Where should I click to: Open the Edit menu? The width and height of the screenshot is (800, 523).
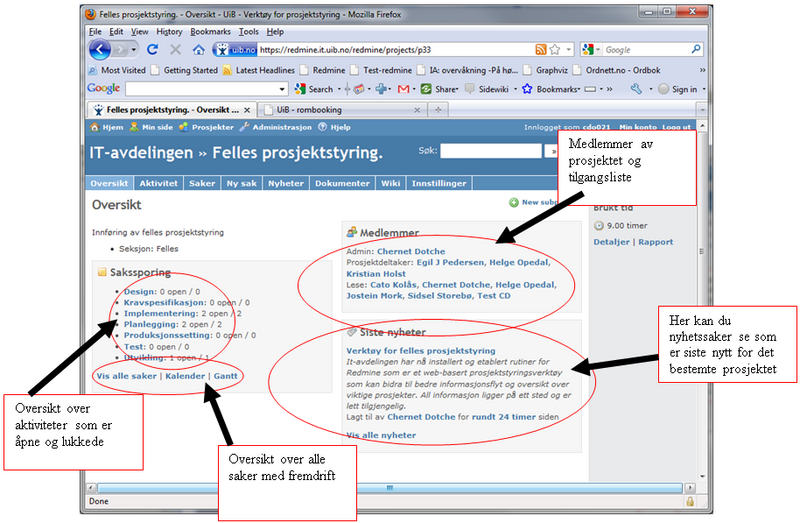tap(116, 32)
